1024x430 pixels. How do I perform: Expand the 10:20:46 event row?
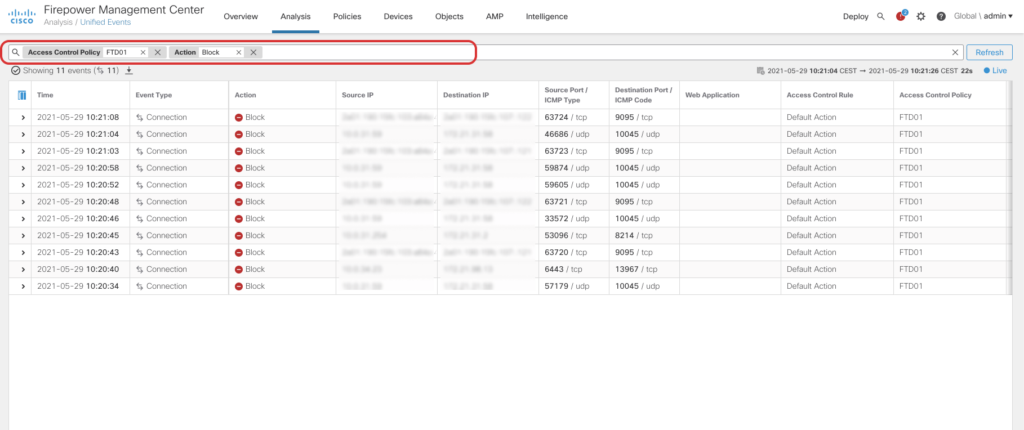23,218
